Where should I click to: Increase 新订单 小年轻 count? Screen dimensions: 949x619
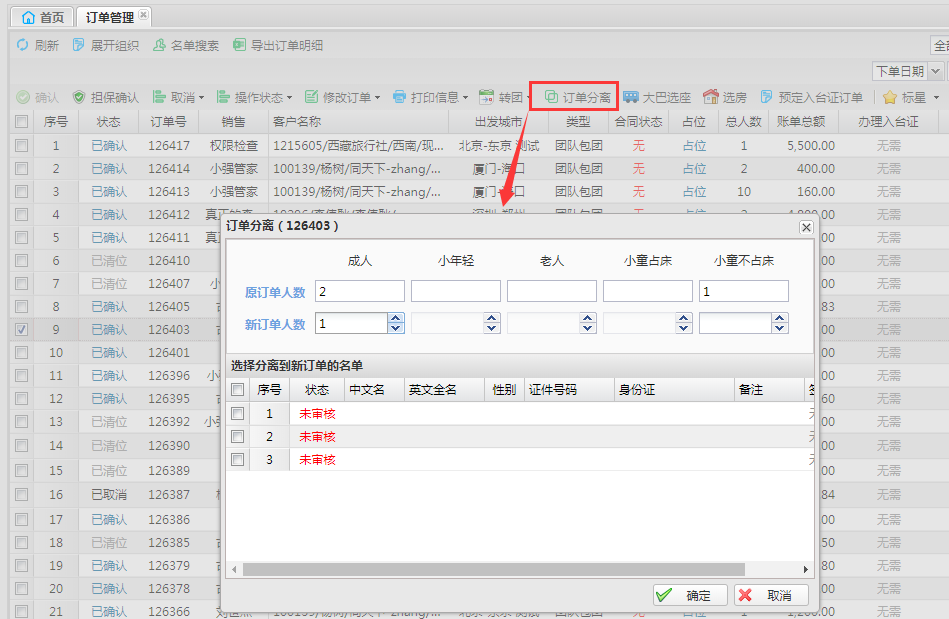[492, 318]
